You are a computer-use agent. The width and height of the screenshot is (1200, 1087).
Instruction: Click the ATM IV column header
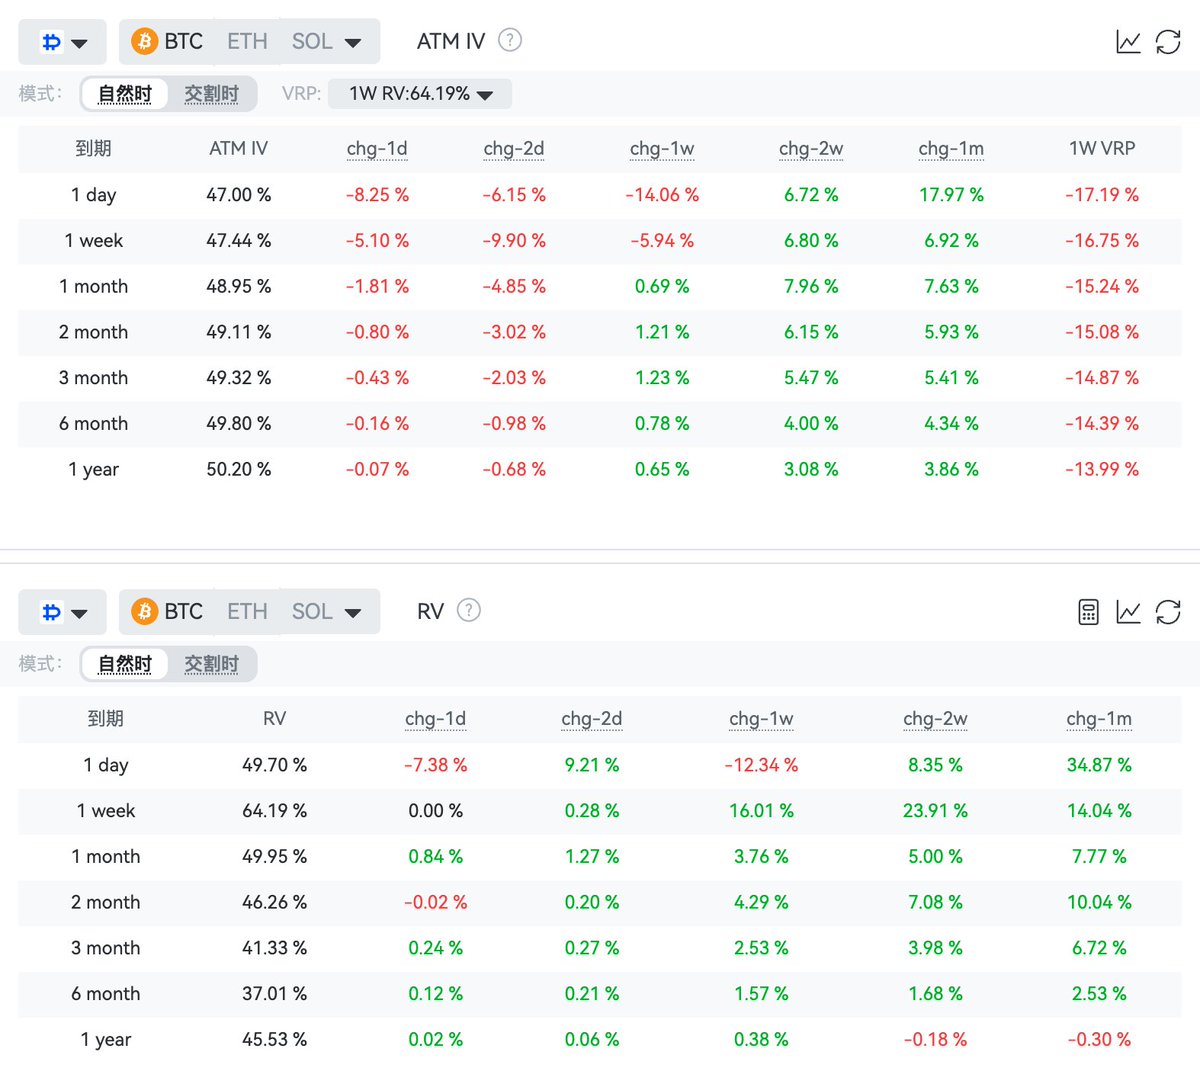pyautogui.click(x=239, y=148)
